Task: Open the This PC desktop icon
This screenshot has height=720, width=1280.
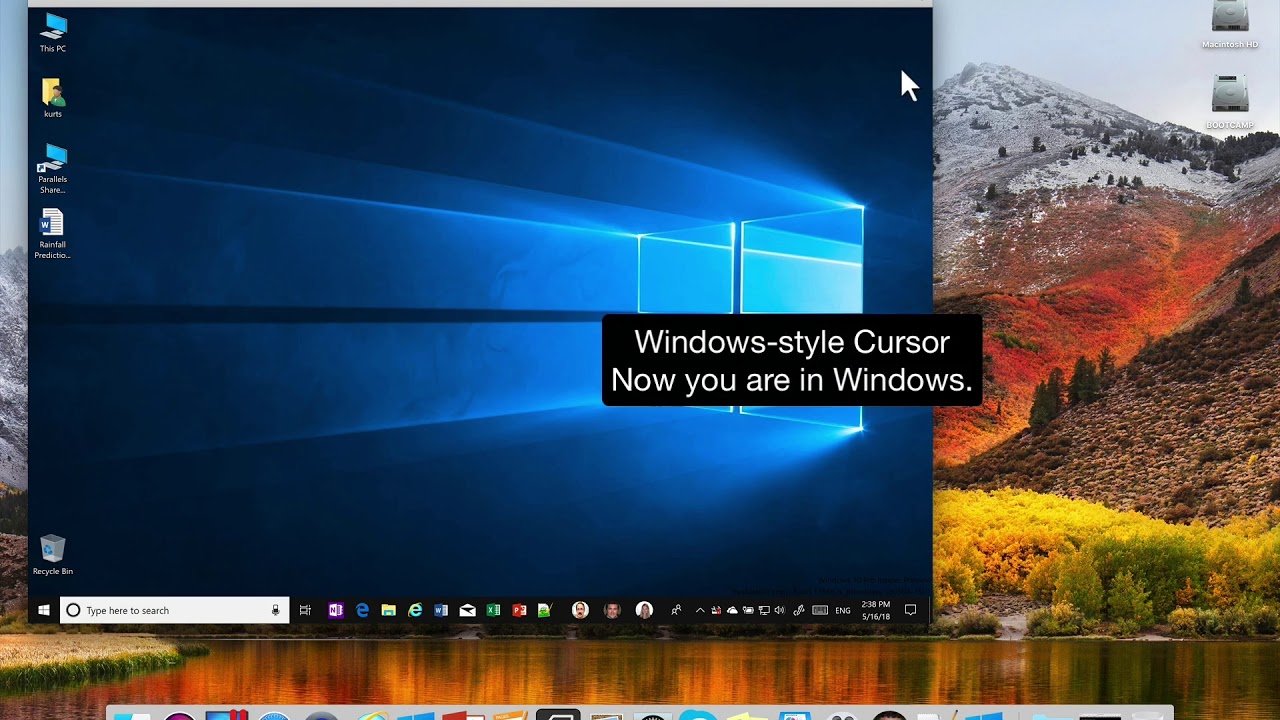Action: coord(53,33)
